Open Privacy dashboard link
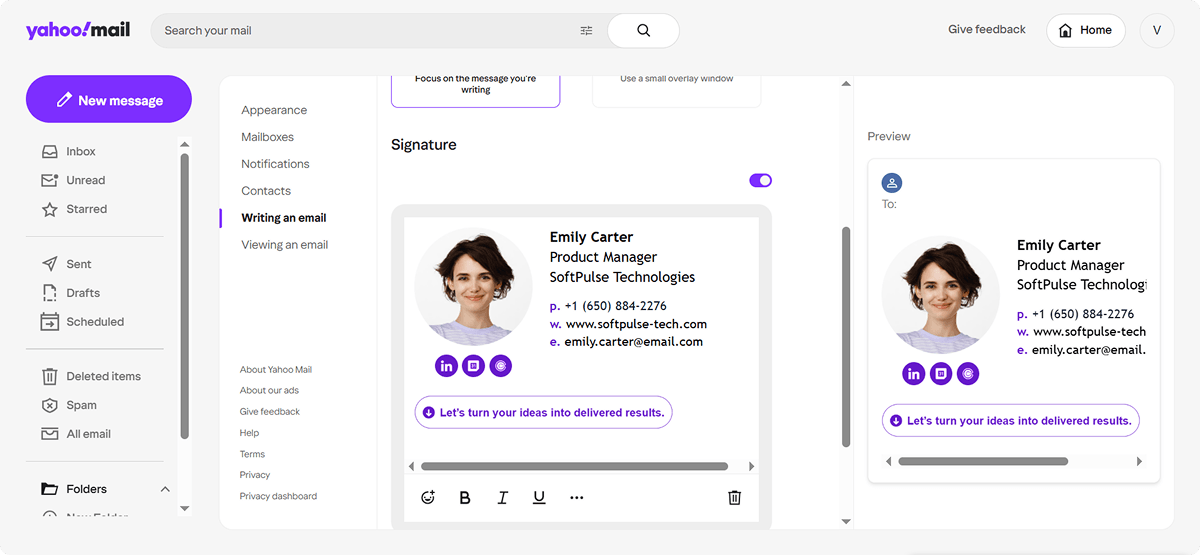1200x555 pixels. tap(278, 496)
